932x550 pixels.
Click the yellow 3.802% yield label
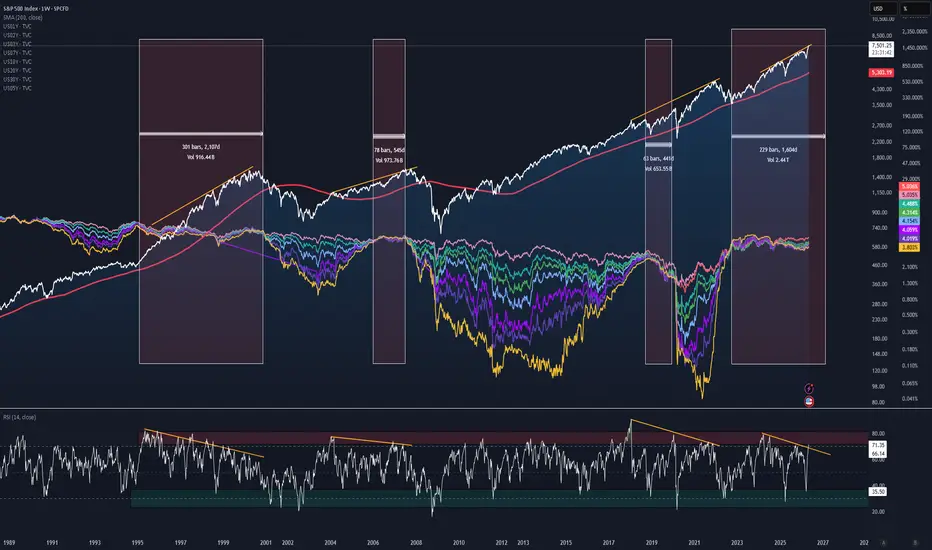909,247
